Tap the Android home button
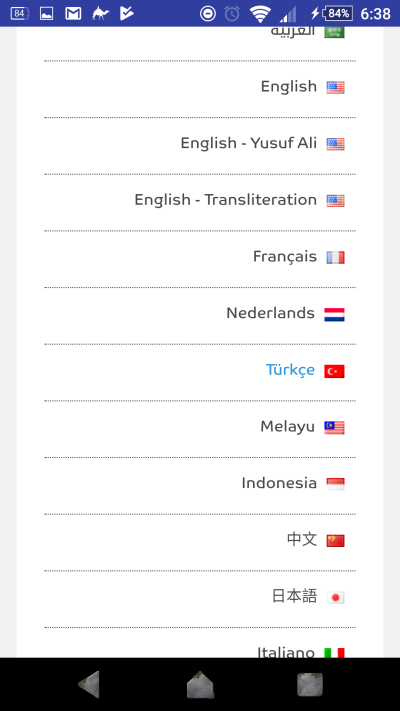The image size is (400, 711). click(x=200, y=684)
